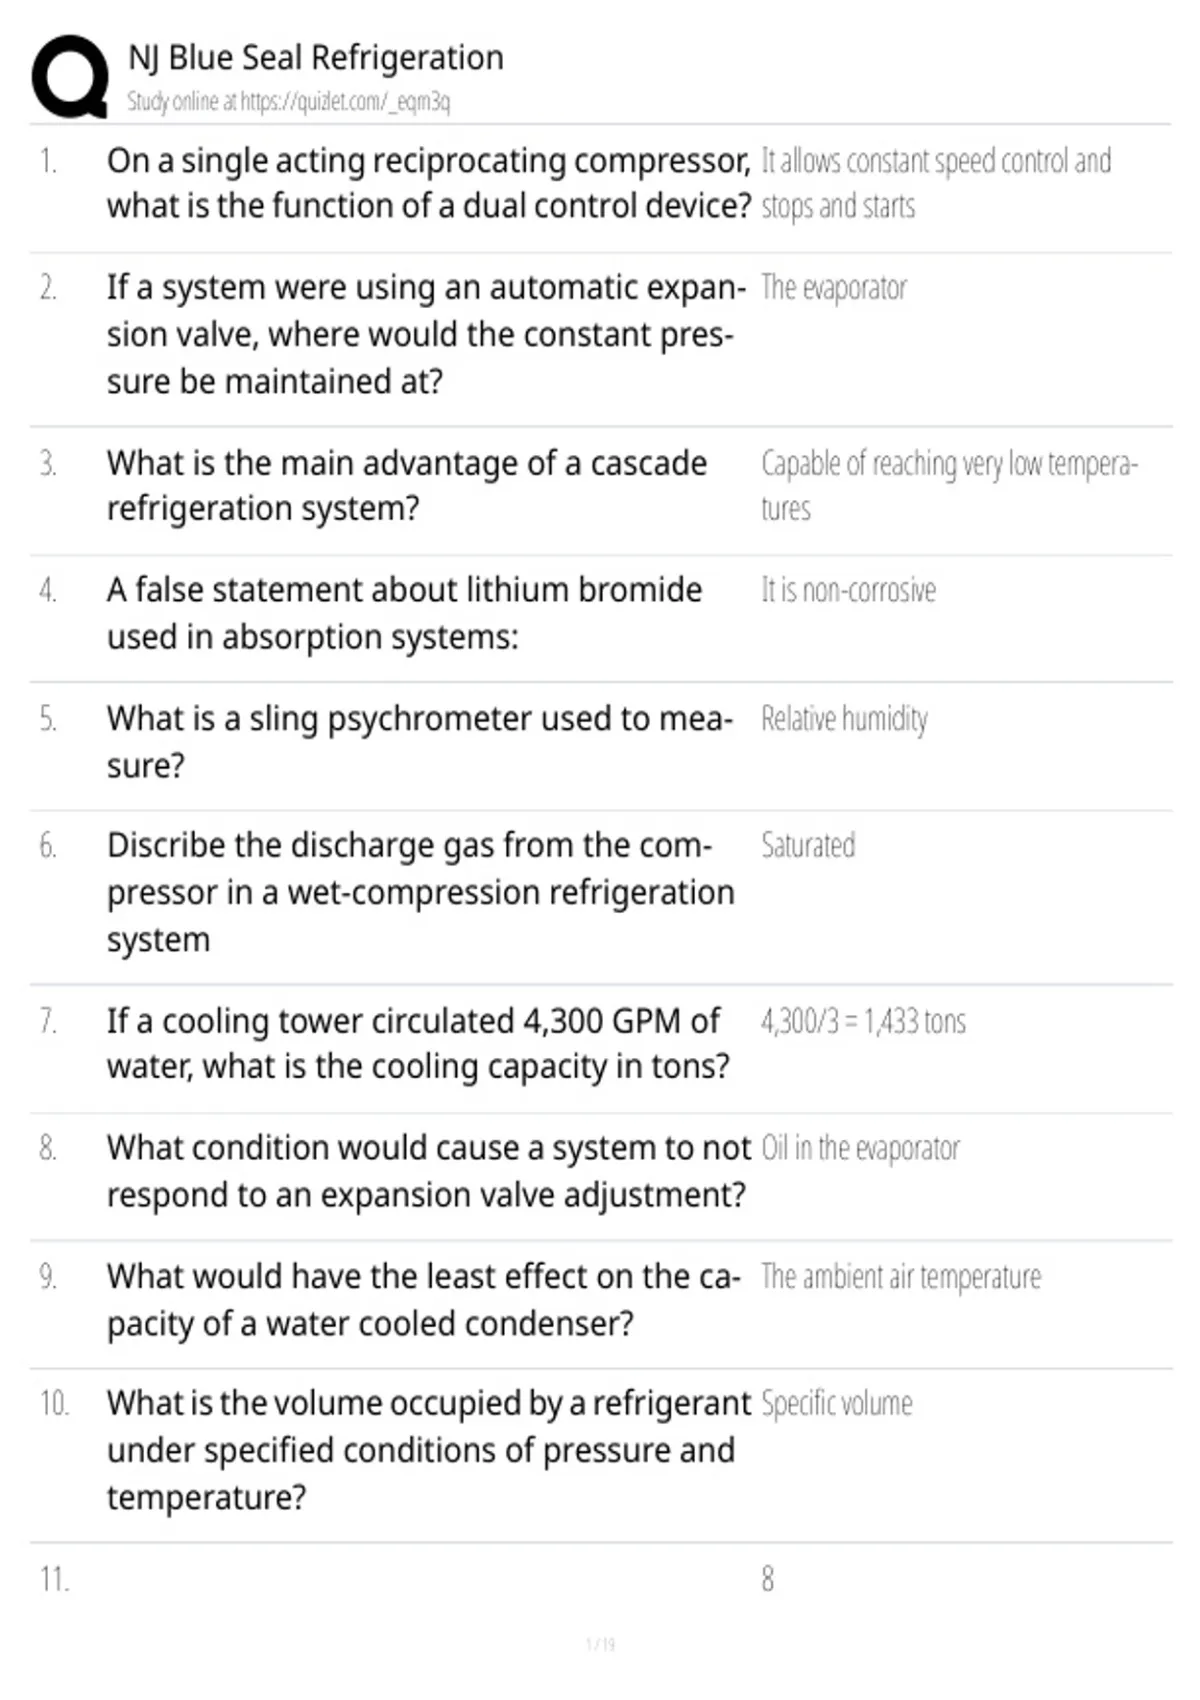
Task: Click the Quizlet Q logo icon
Action: [x=70, y=77]
